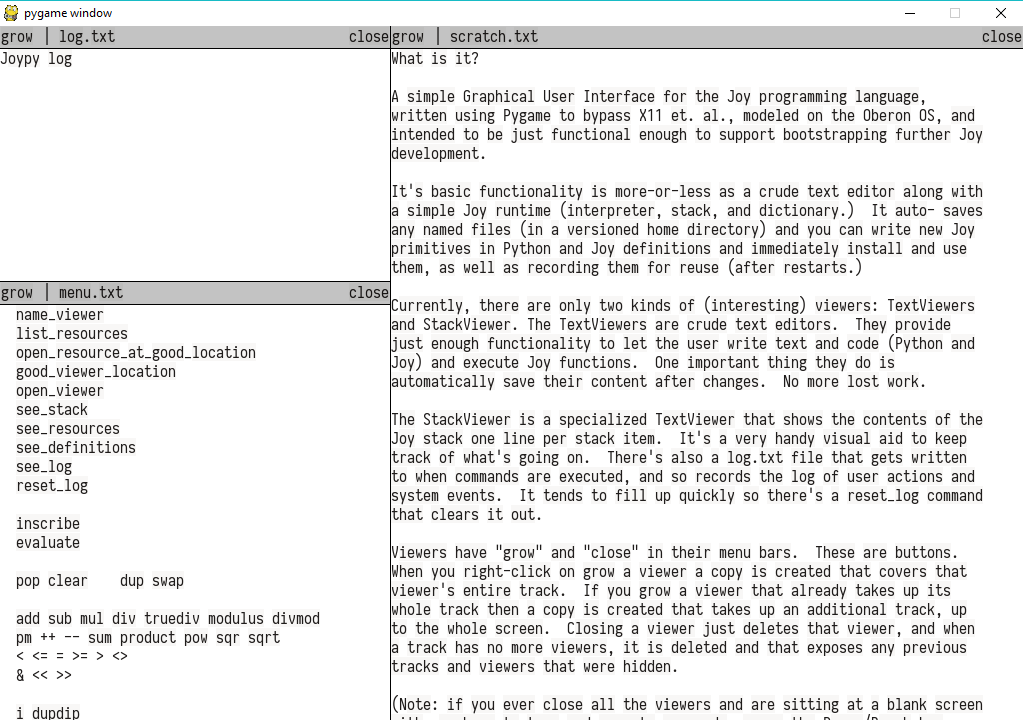The height and width of the screenshot is (720, 1023).
Task: Execute the evaluate command
Action: click(x=46, y=542)
